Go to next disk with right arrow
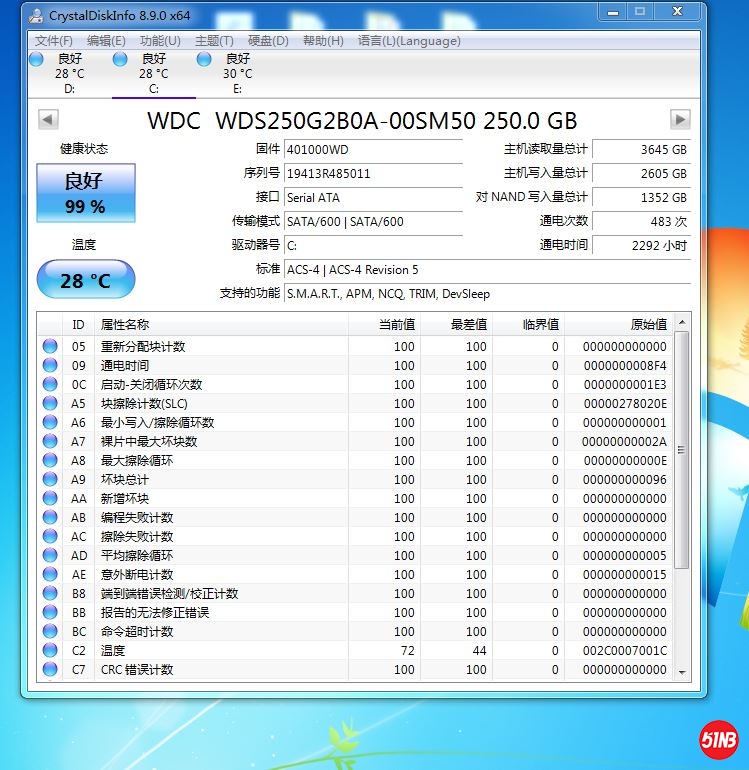 (680, 120)
